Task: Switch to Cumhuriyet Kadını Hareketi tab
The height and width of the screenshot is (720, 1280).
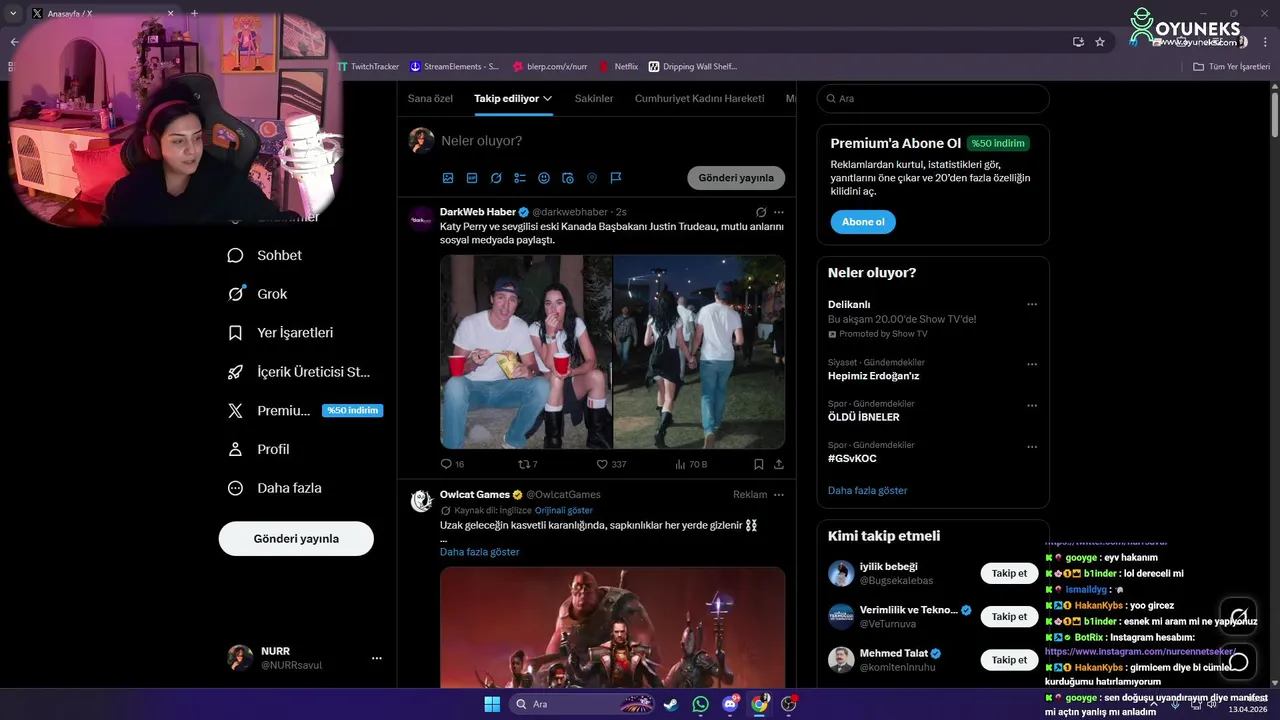Action: [699, 98]
